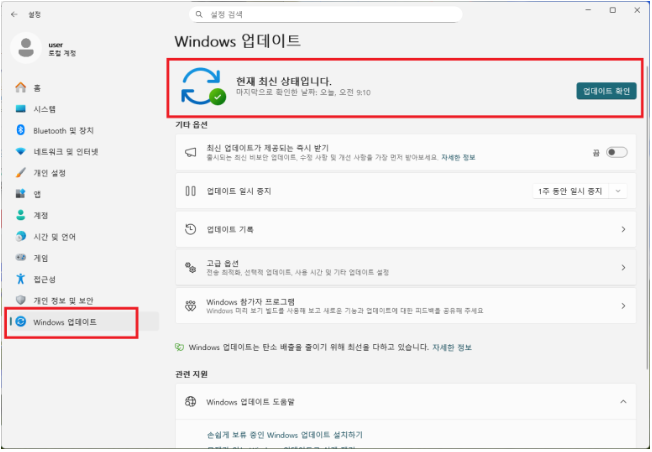This screenshot has height=452, width=652.
Task: Open the pause for 1 week dropdown
Action: click(580, 191)
